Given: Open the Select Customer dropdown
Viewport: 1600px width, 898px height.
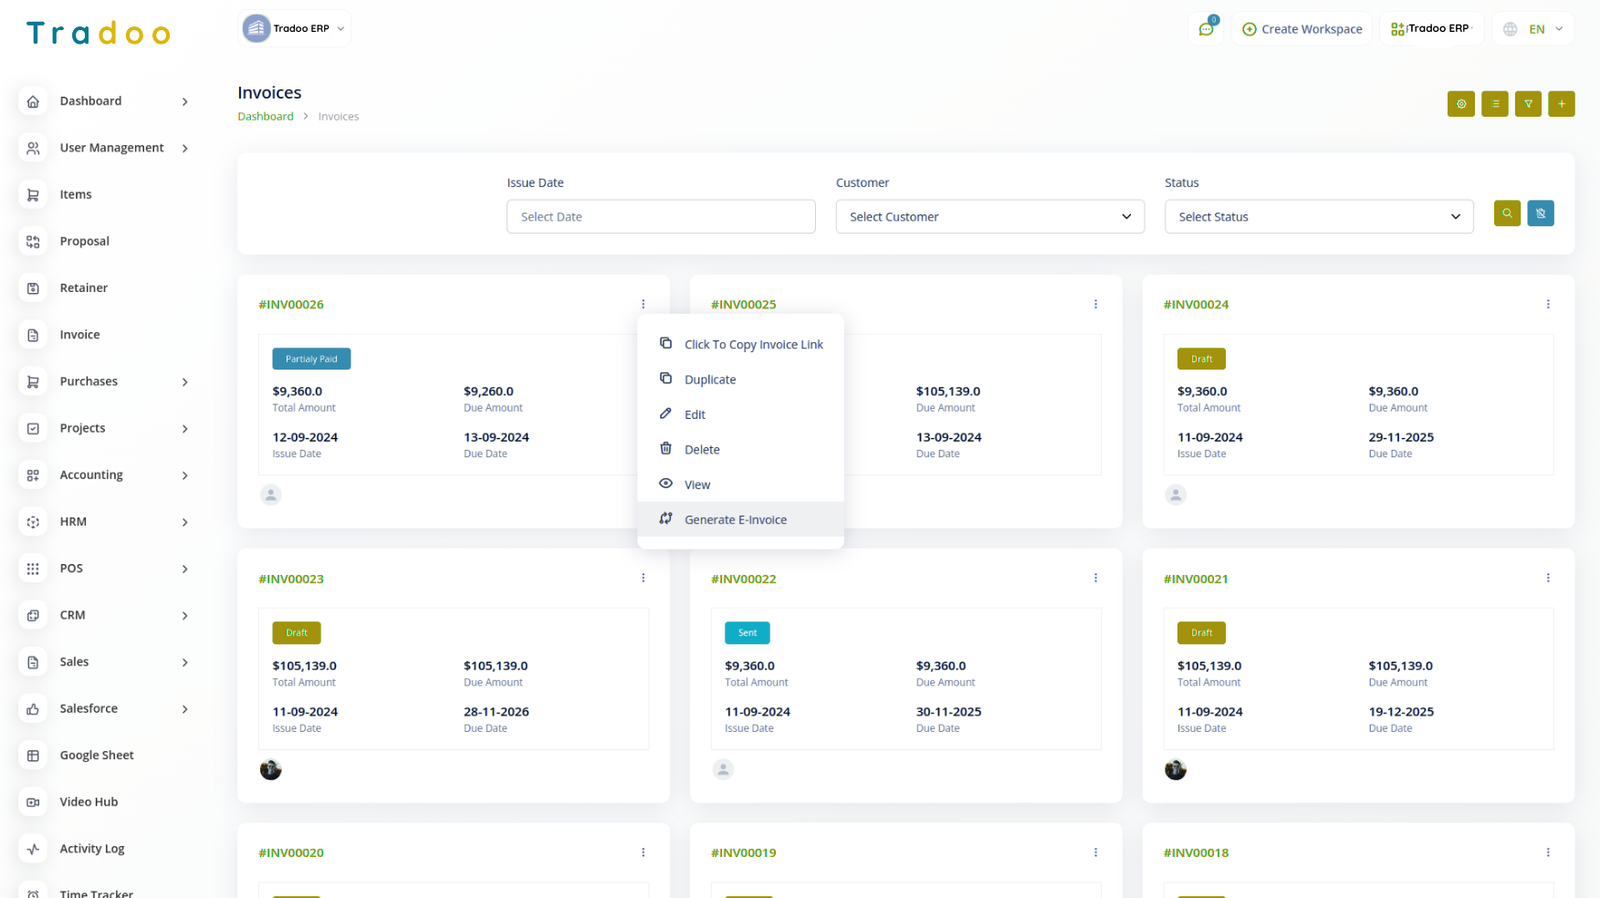Looking at the screenshot, I should tap(989, 217).
